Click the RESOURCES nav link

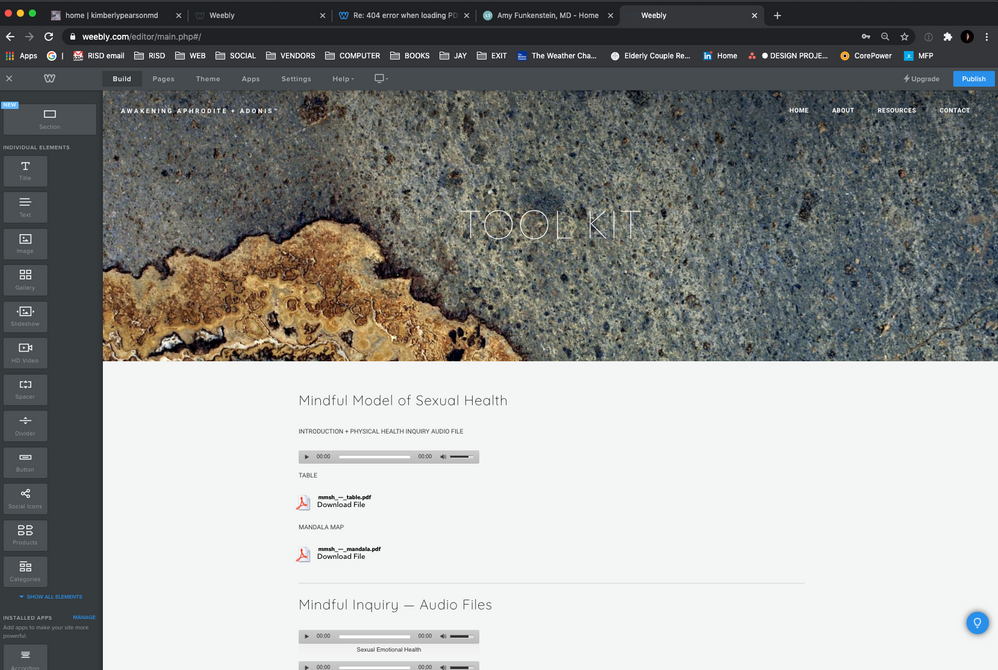896,111
